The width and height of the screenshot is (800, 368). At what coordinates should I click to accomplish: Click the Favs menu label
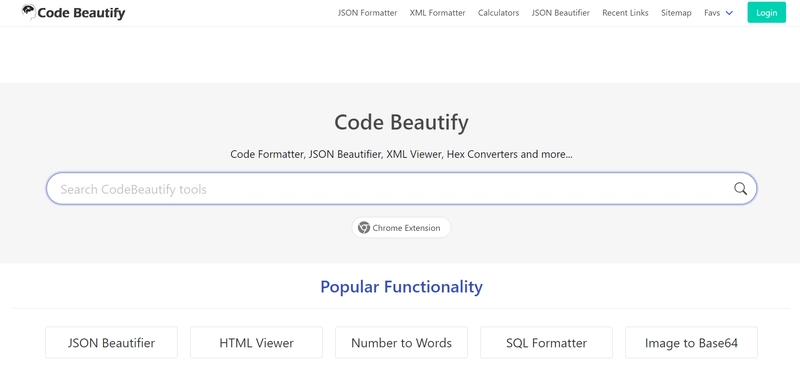(x=712, y=13)
